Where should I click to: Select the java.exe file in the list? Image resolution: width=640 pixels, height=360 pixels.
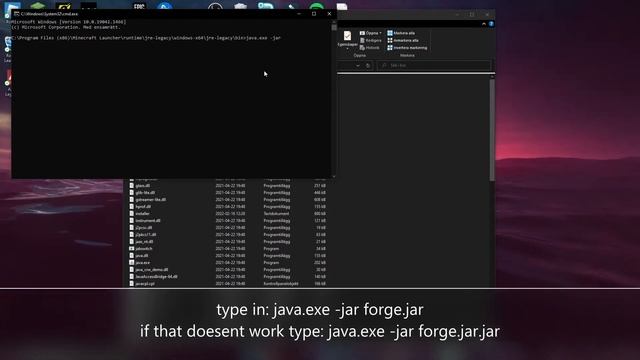click(142, 263)
